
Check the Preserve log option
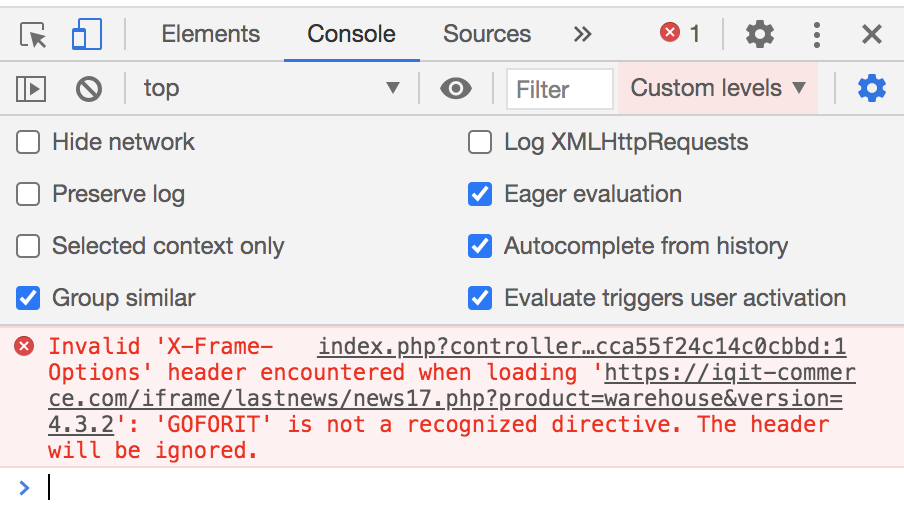(29, 194)
